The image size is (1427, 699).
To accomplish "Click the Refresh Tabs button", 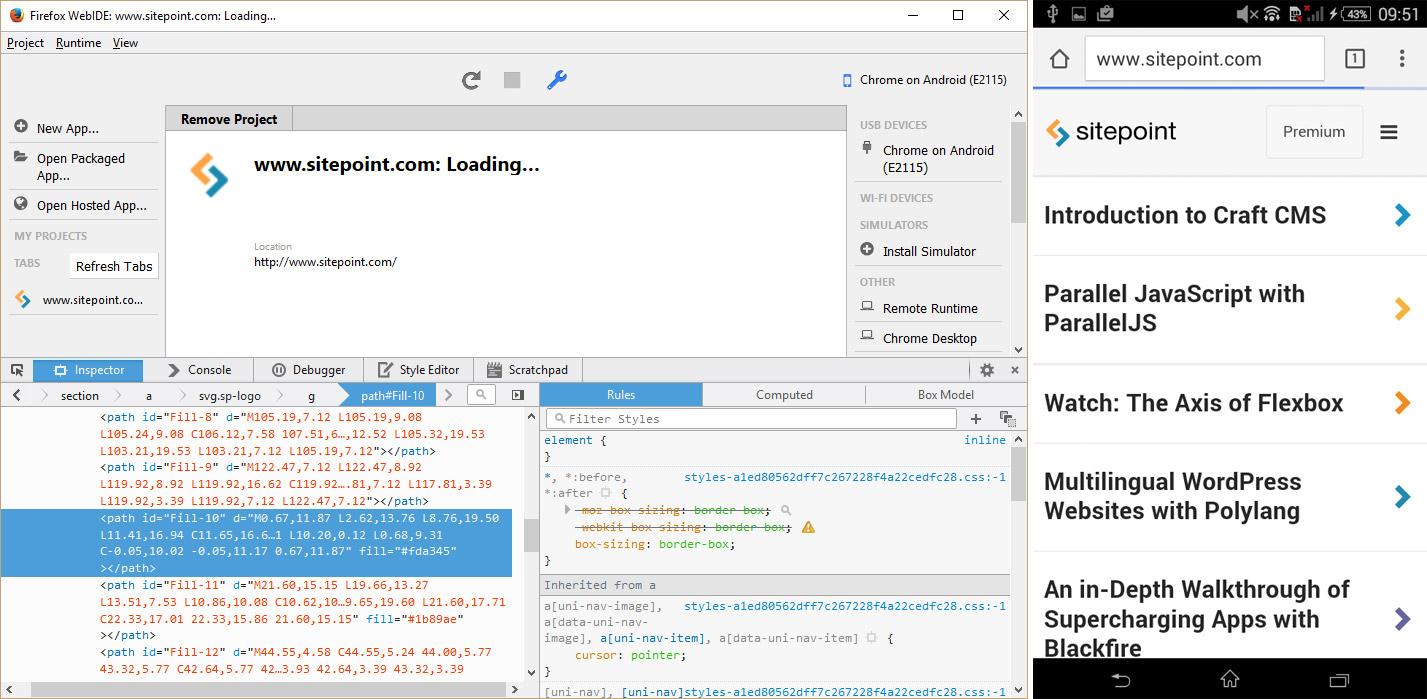I will point(114,266).
